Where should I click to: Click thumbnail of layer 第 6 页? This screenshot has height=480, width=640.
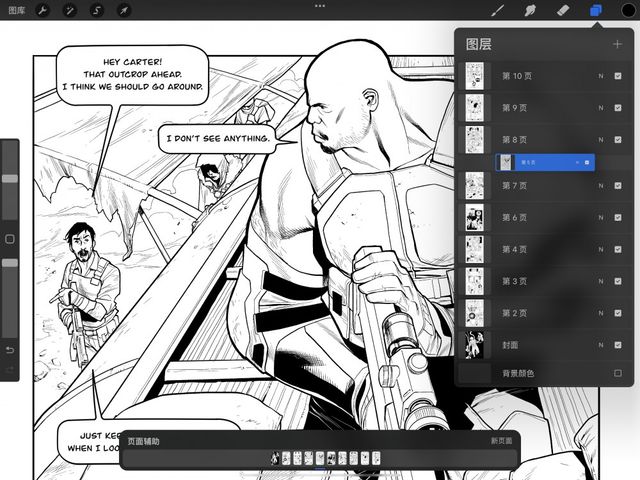[x=475, y=218]
